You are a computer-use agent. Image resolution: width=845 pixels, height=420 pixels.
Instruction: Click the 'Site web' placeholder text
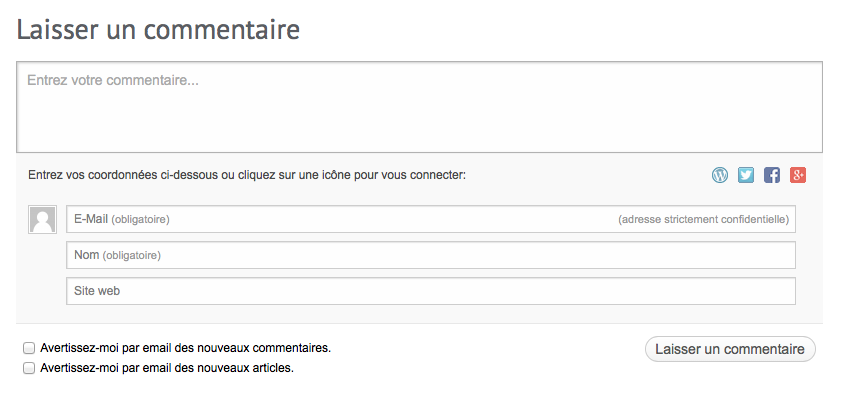pos(97,291)
